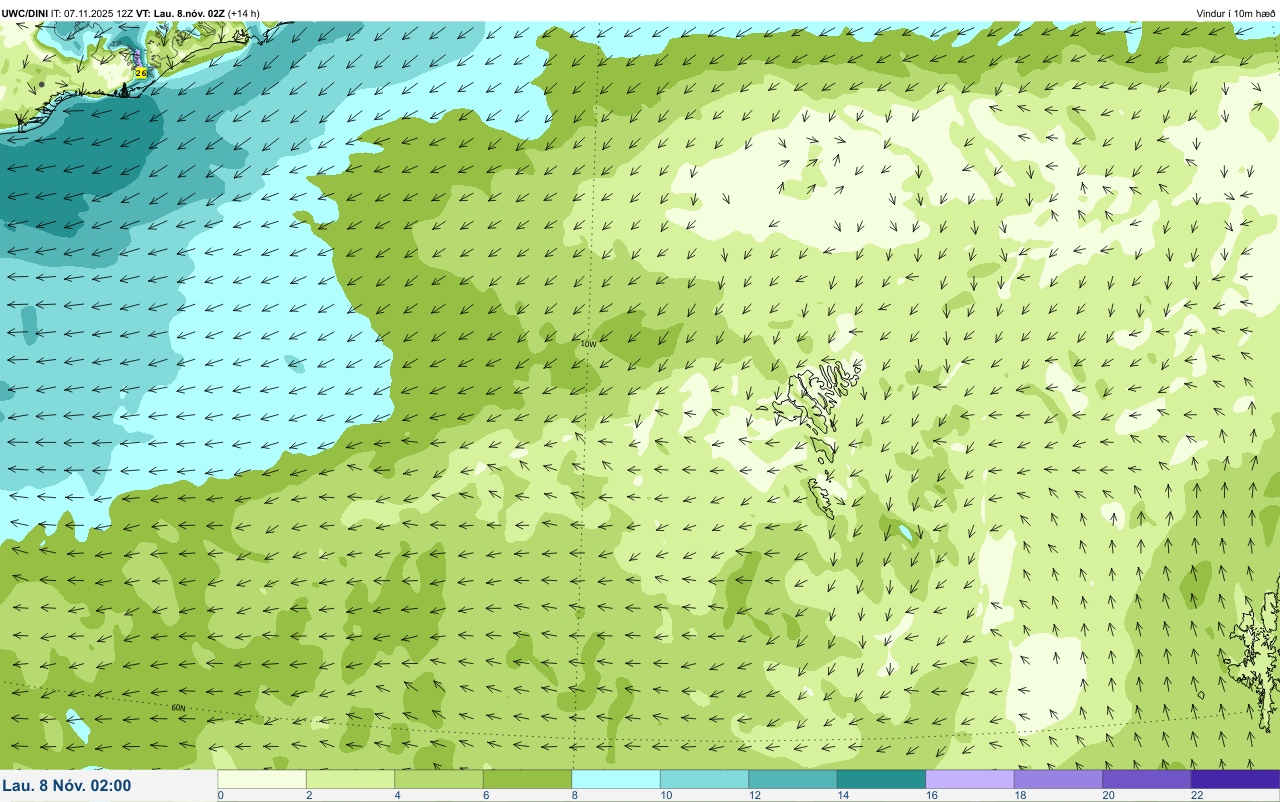
Task: Click the legend tick label '22'
Action: click(1197, 795)
